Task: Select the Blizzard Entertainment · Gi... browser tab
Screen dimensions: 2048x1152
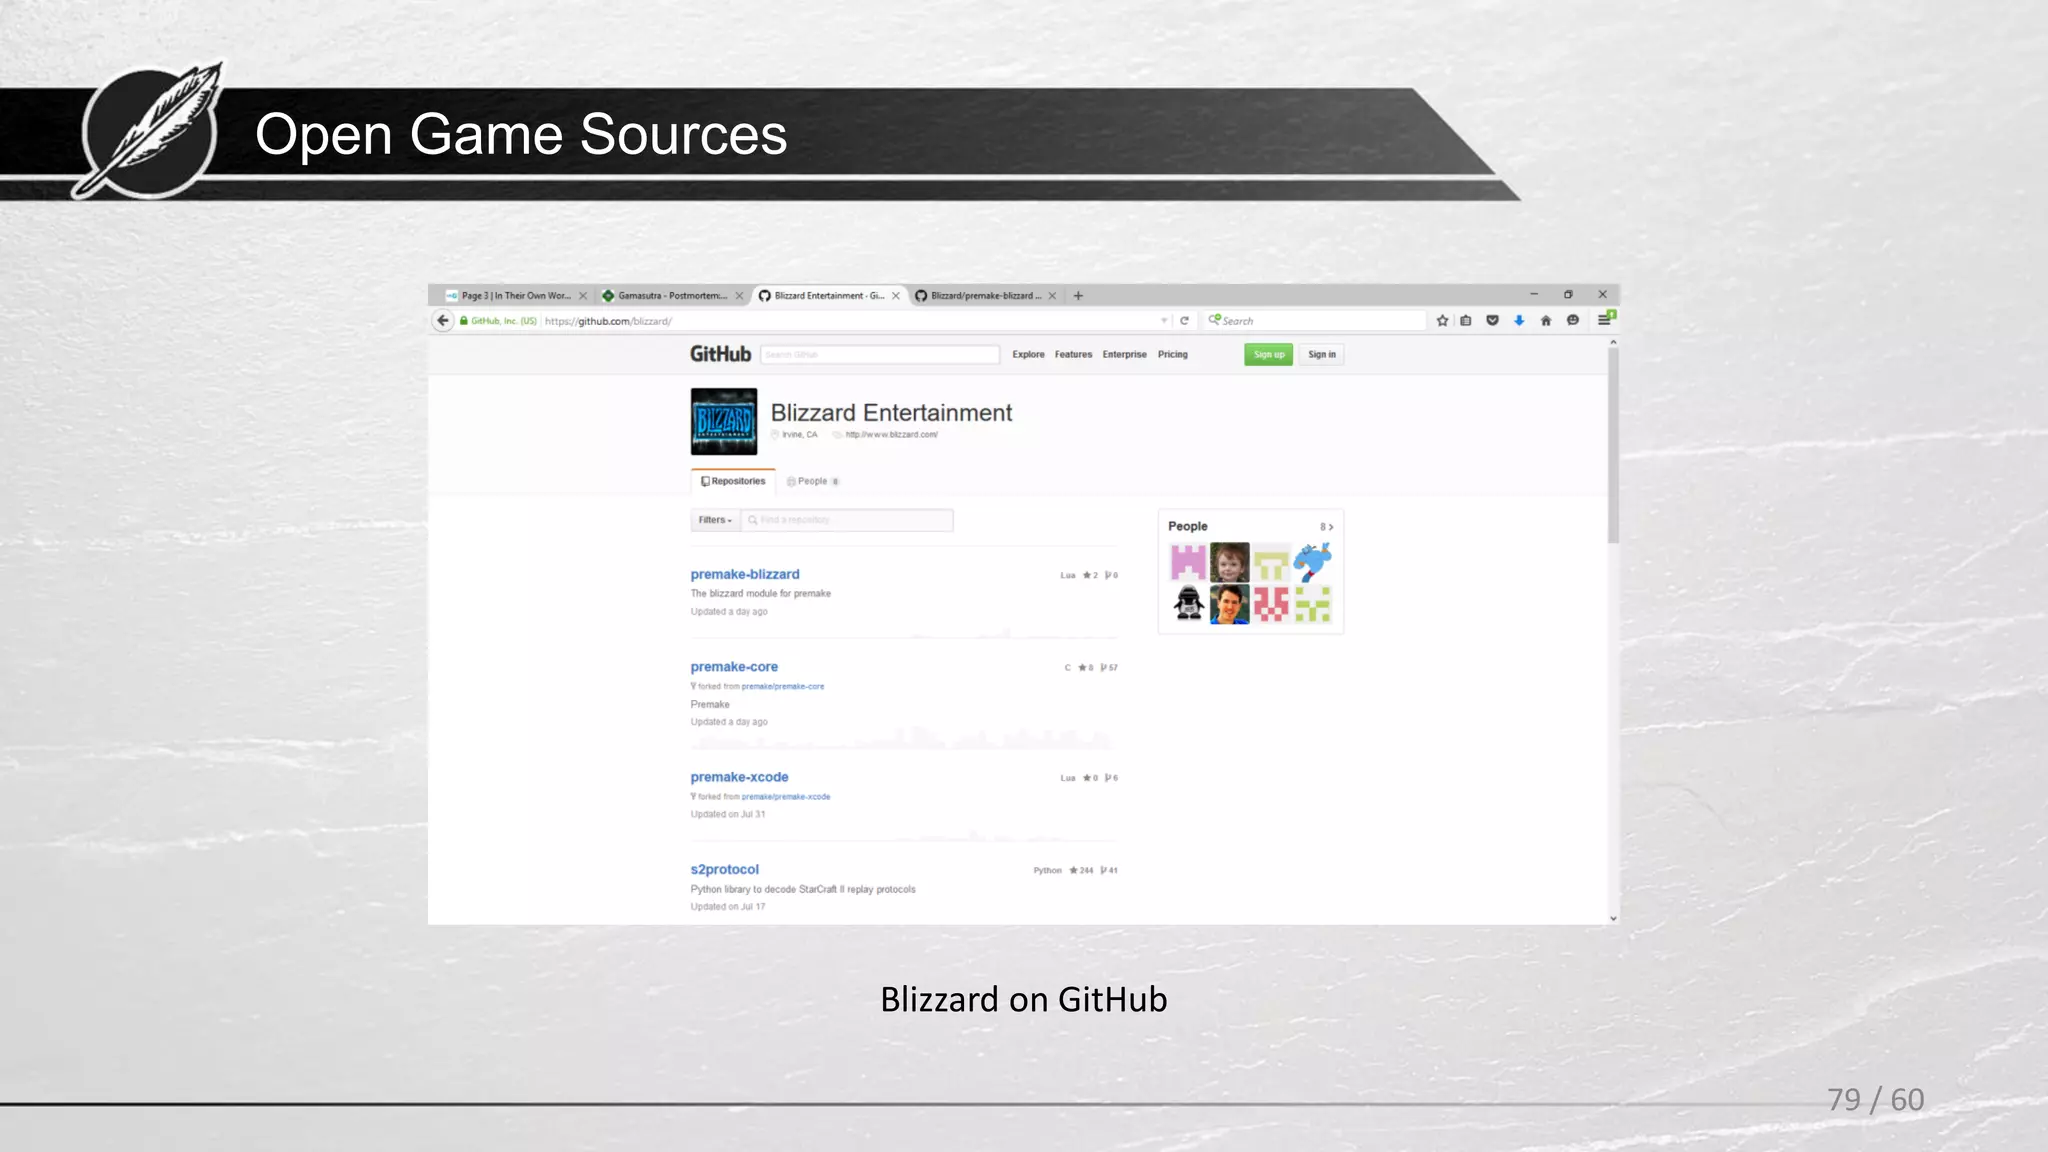Action: pos(828,296)
